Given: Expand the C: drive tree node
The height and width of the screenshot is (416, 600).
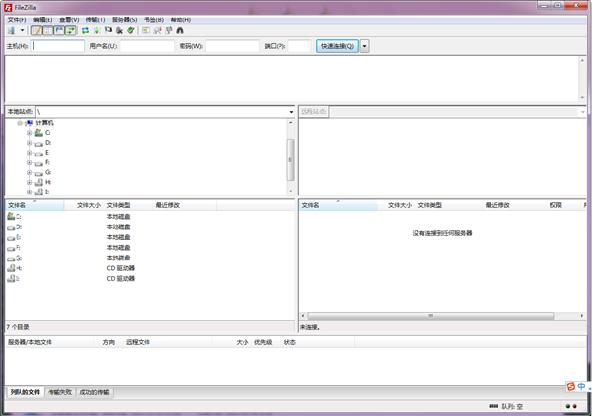Looking at the screenshot, I should (x=29, y=133).
